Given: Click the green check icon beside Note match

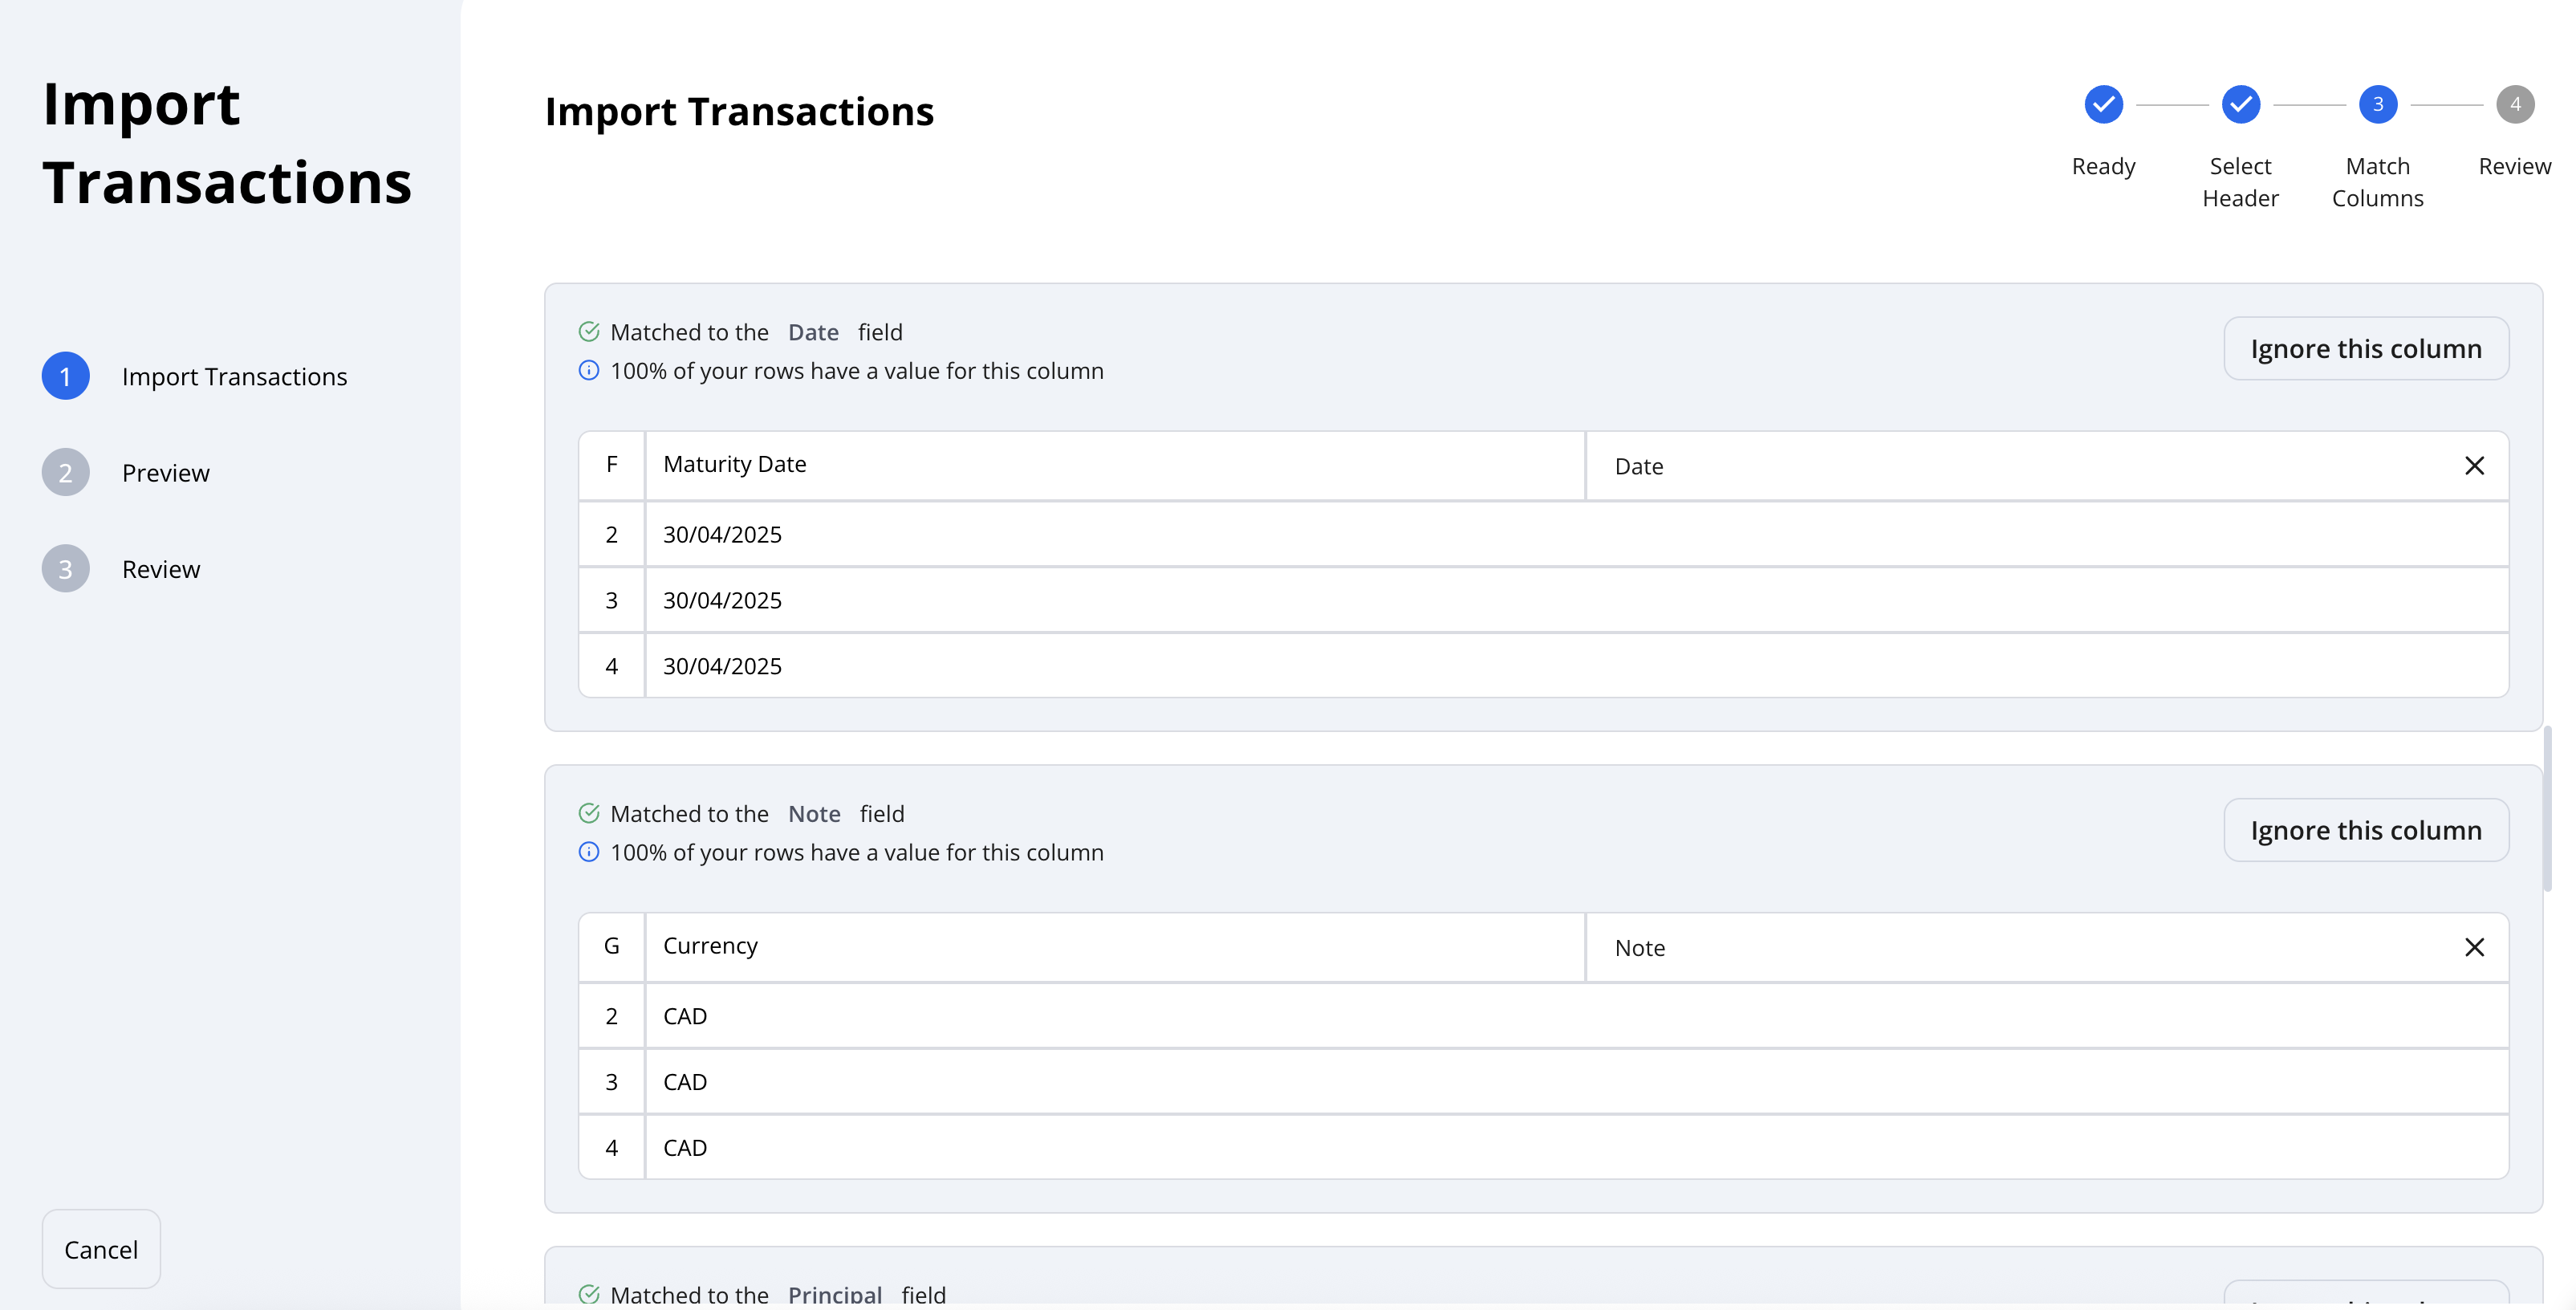Looking at the screenshot, I should coord(589,813).
